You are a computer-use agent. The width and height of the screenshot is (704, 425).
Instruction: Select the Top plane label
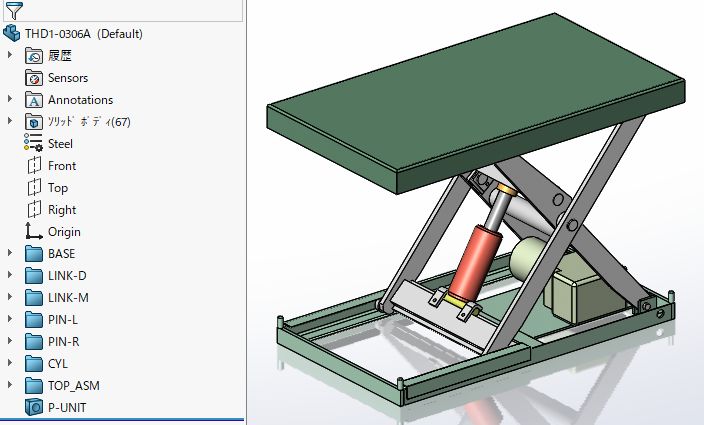point(58,188)
